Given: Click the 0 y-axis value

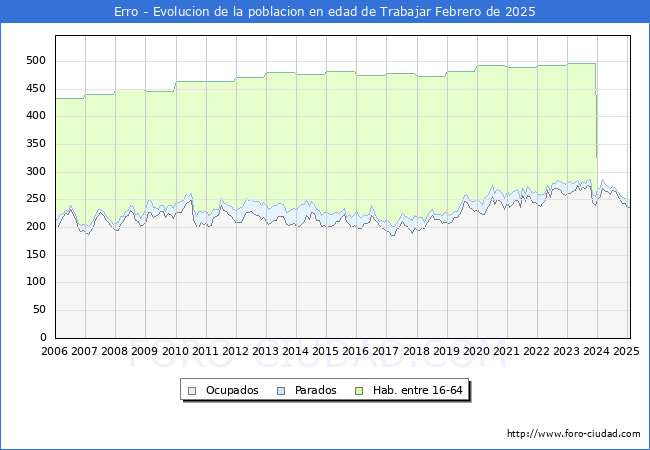Looking at the screenshot, I should [x=43, y=337].
